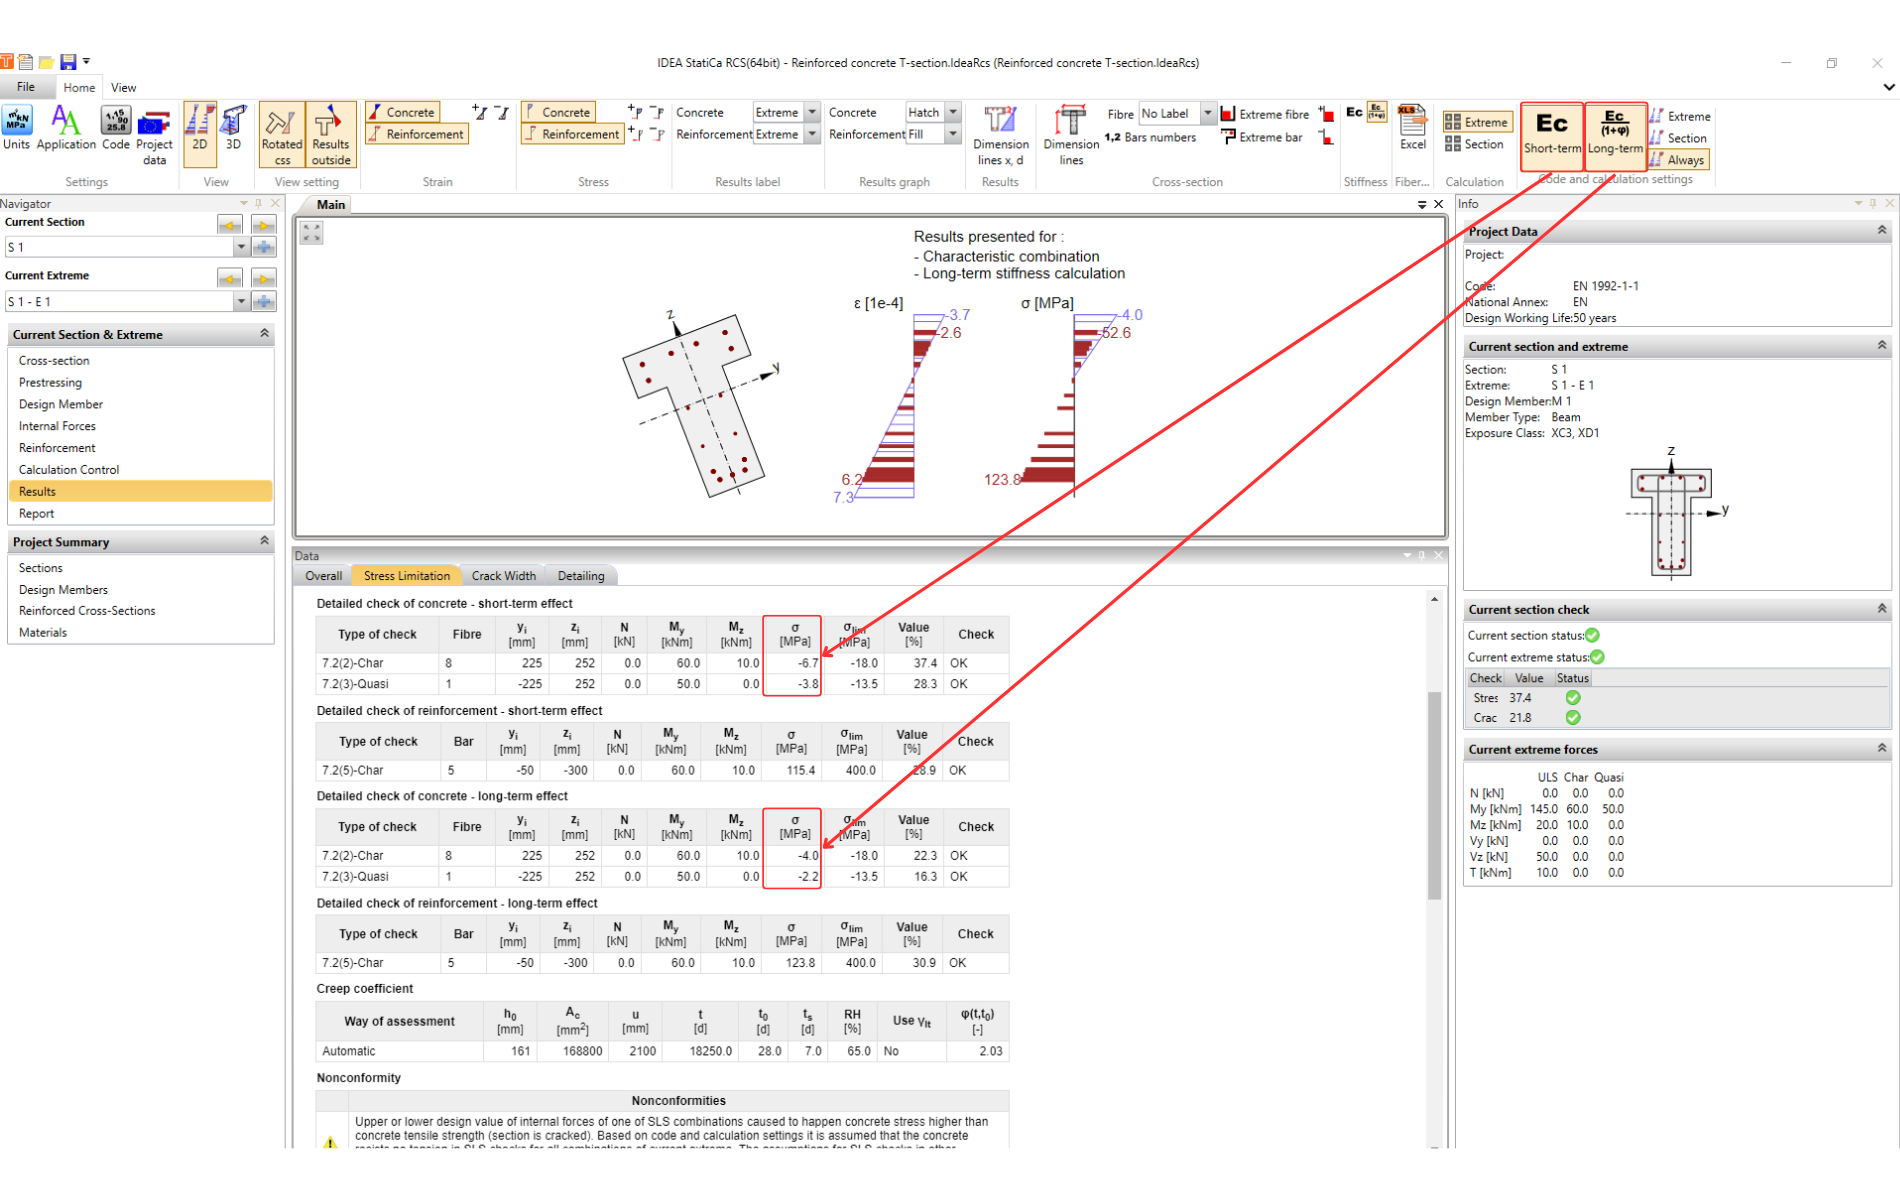Screen dimensions: 1900x1200
Task: Open the Current Section S 1 dropdown
Action: pos(241,247)
